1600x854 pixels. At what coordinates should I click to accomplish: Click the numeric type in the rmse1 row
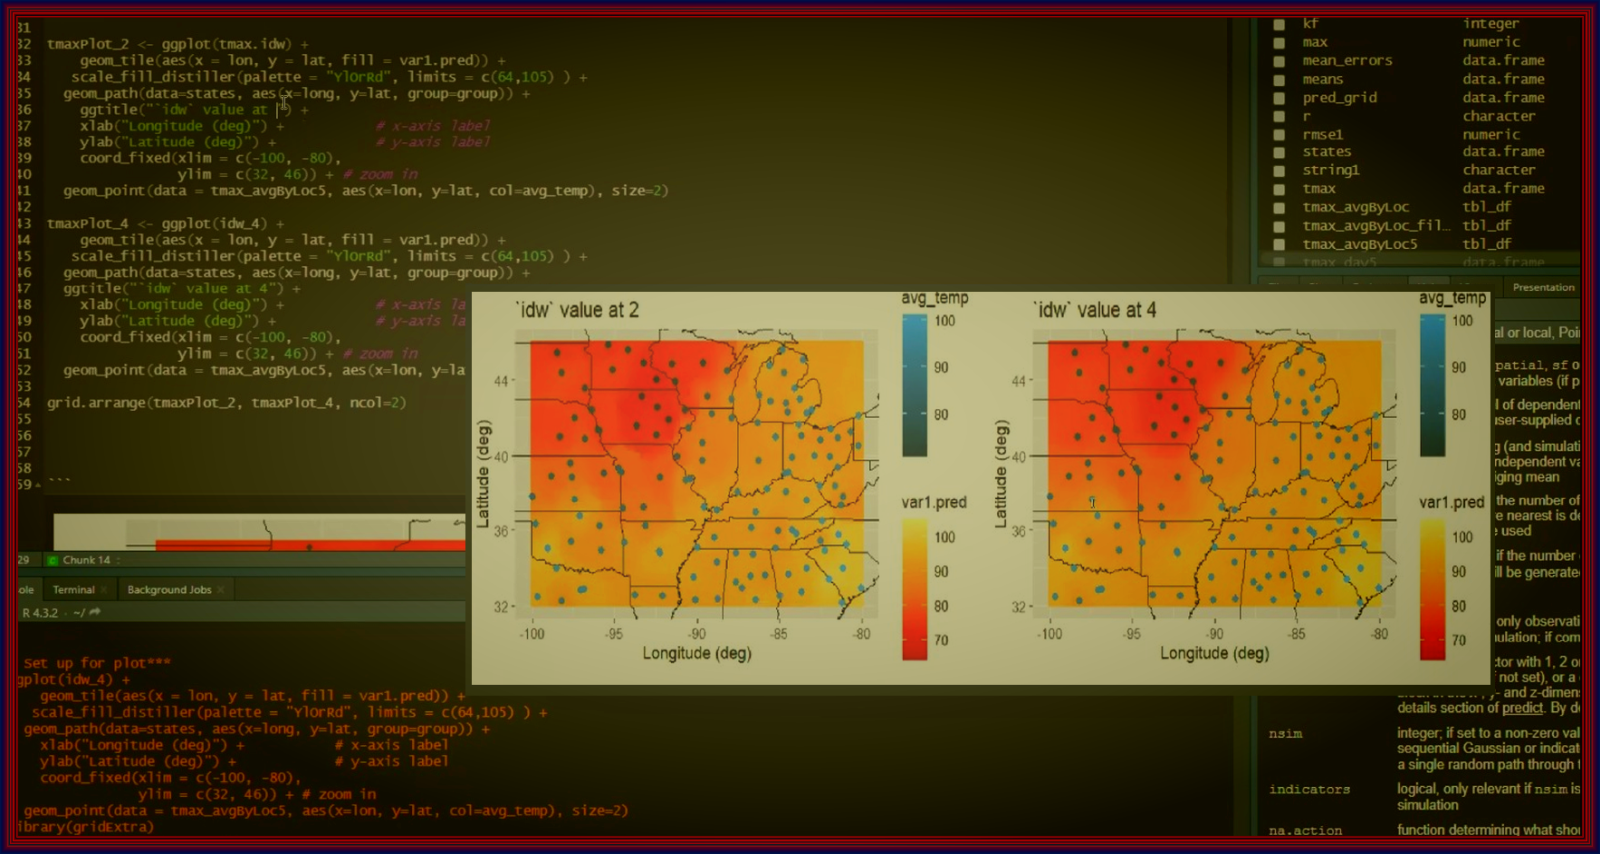pyautogui.click(x=1491, y=134)
